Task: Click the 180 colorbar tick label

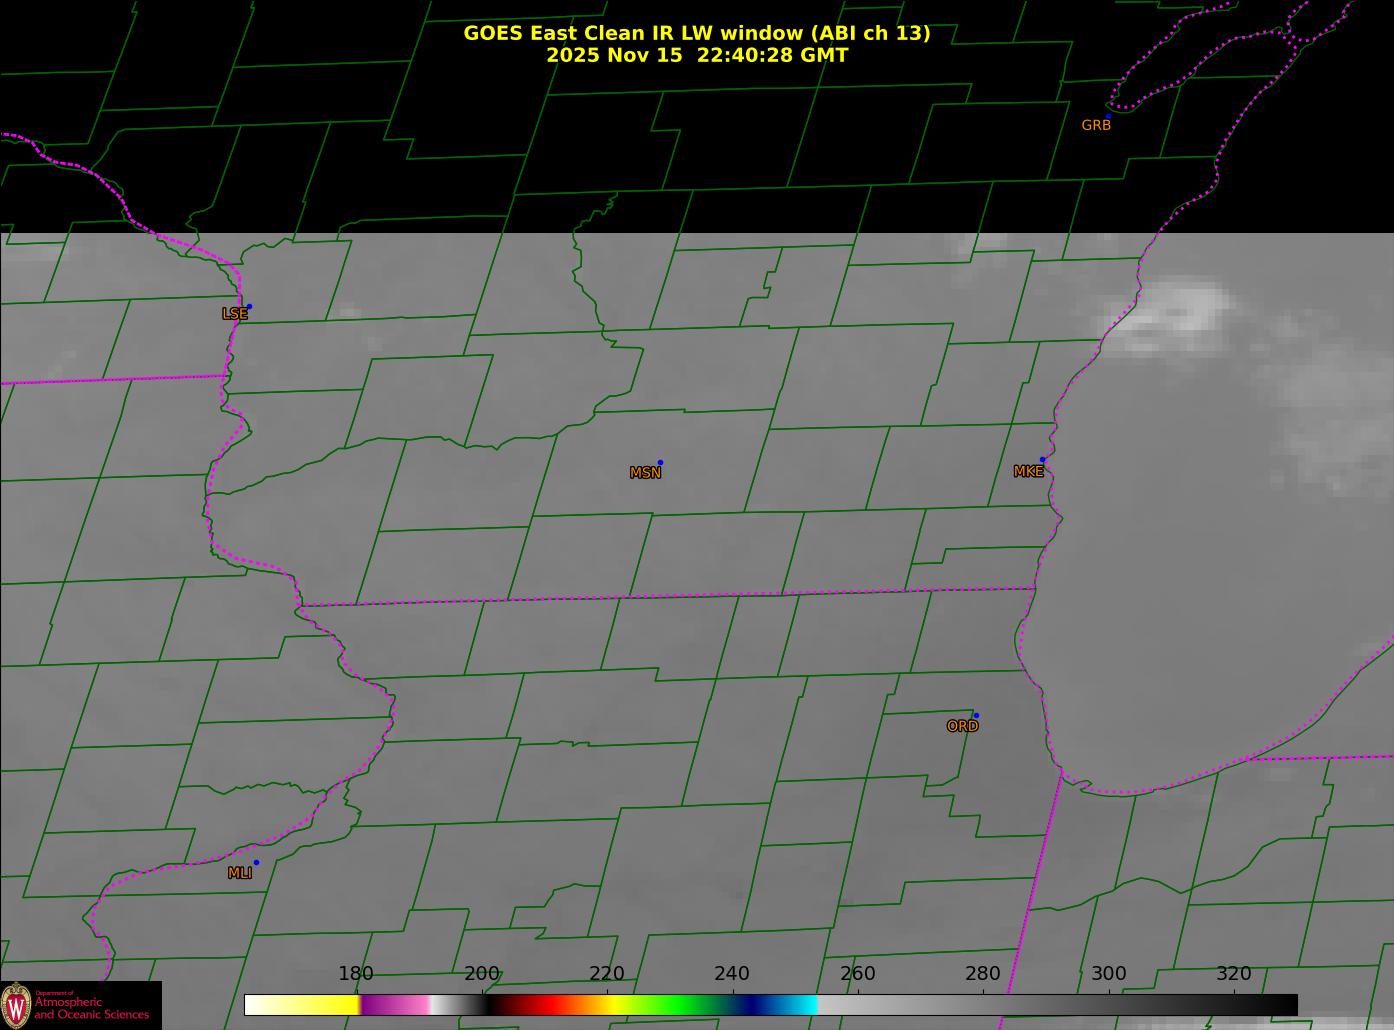Action: click(356, 973)
